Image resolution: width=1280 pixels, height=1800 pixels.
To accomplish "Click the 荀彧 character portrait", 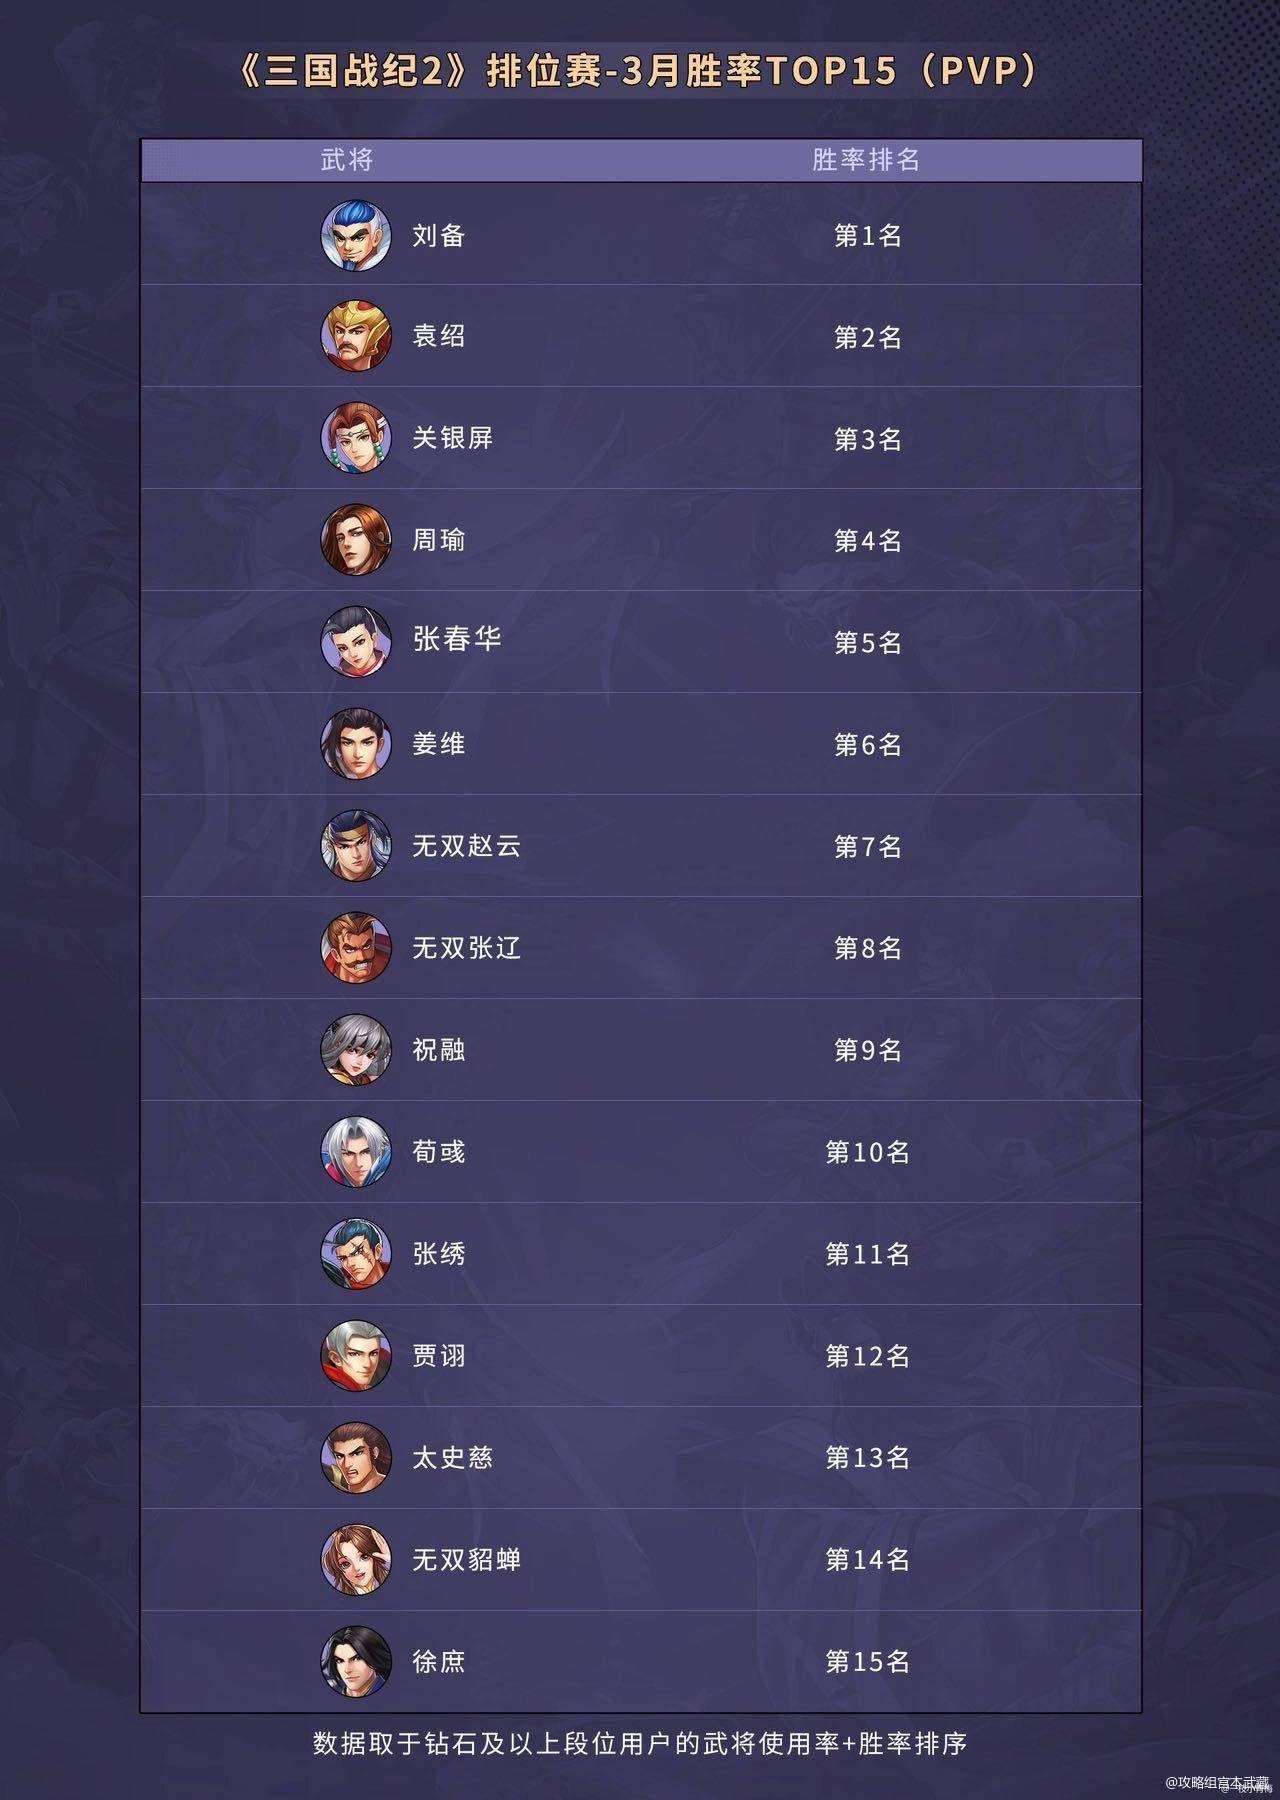I will (356, 1152).
